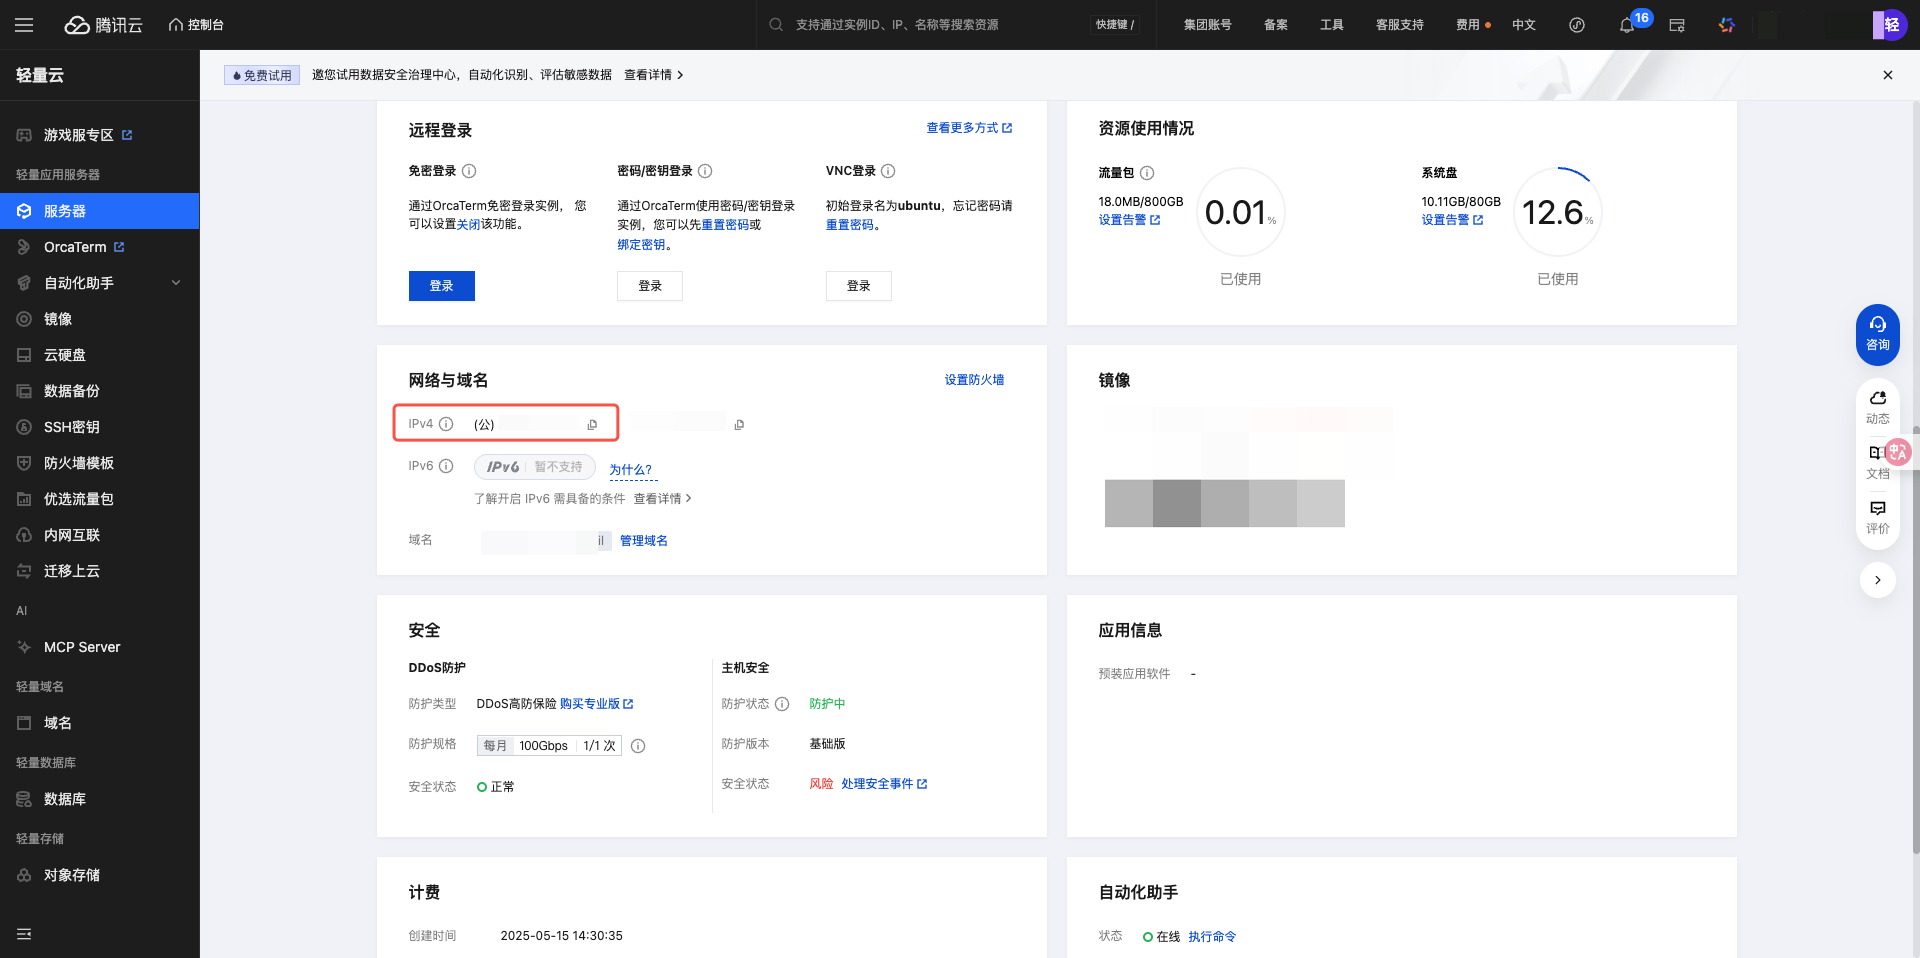Close the free trial banner
1920x958 pixels.
[x=1887, y=75]
